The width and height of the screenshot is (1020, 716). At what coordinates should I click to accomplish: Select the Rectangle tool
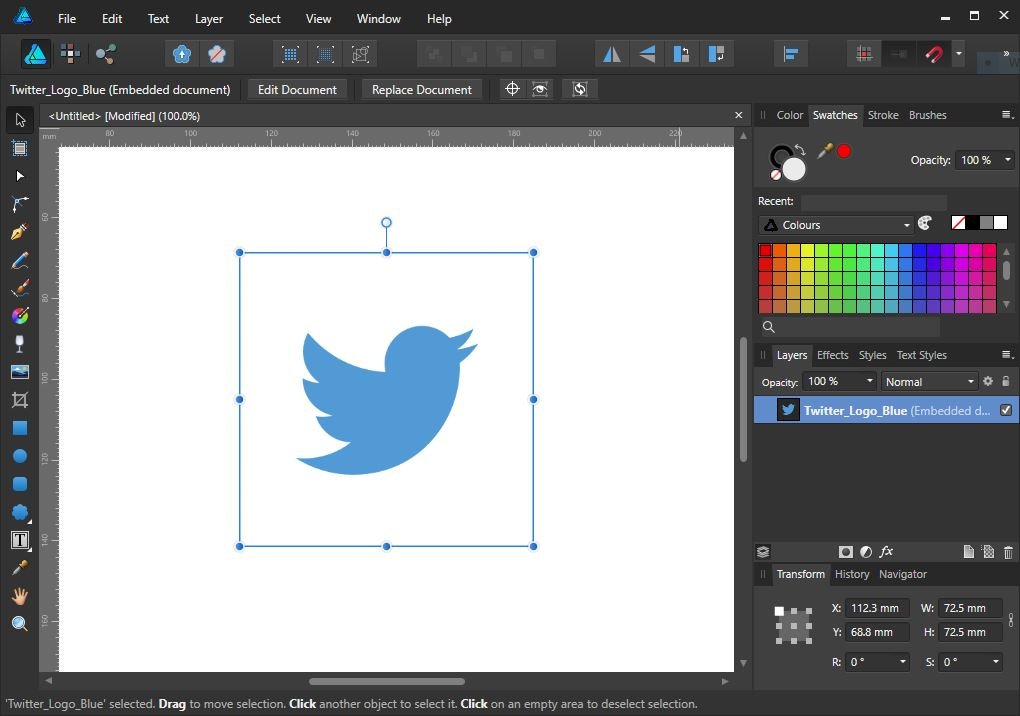tap(20, 428)
